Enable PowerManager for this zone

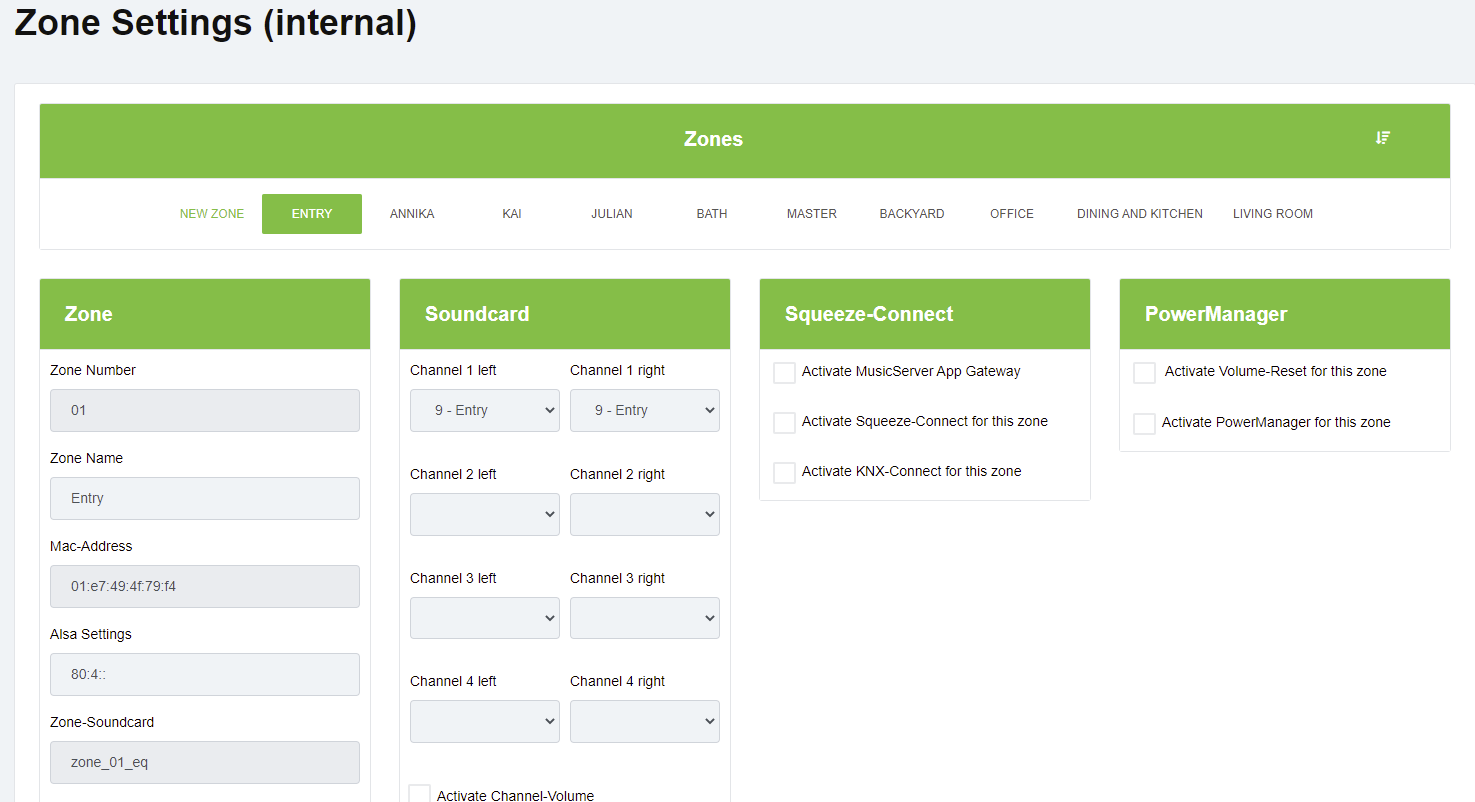coord(1144,424)
